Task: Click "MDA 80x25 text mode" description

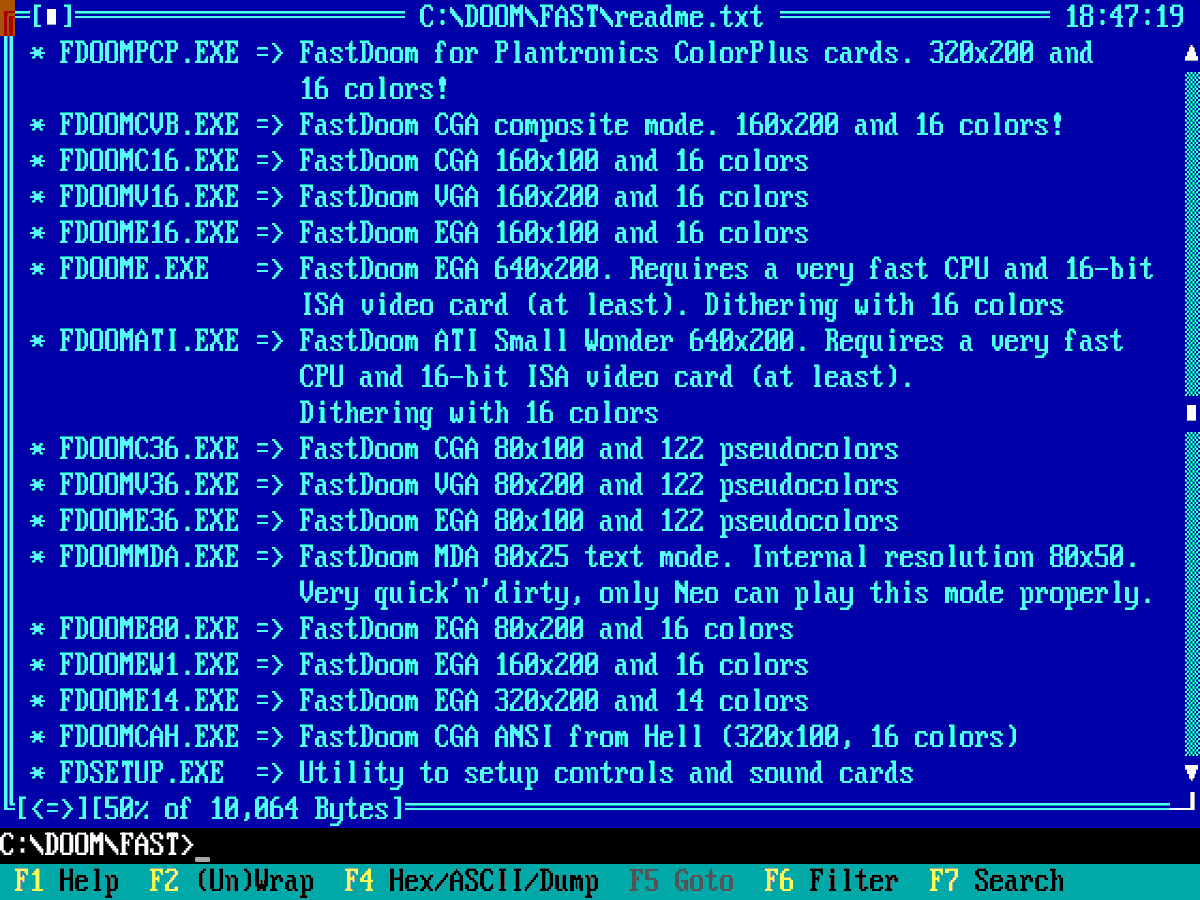Action: pos(584,556)
